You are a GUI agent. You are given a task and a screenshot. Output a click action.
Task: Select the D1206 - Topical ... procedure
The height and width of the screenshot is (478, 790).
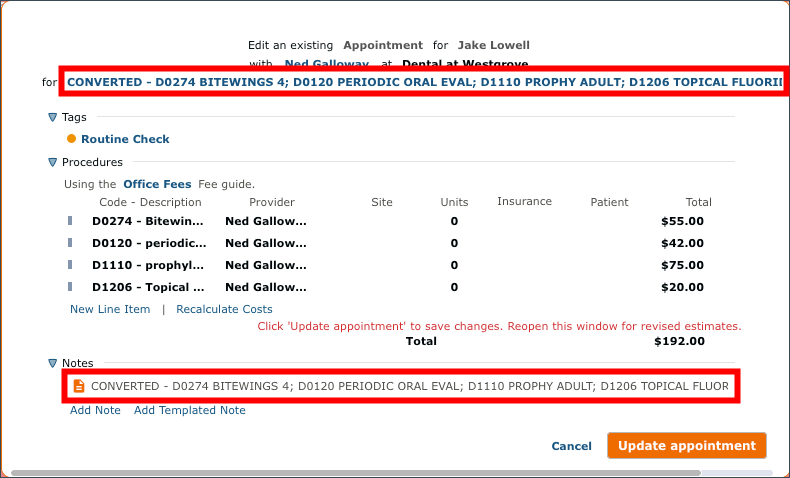click(x=148, y=287)
